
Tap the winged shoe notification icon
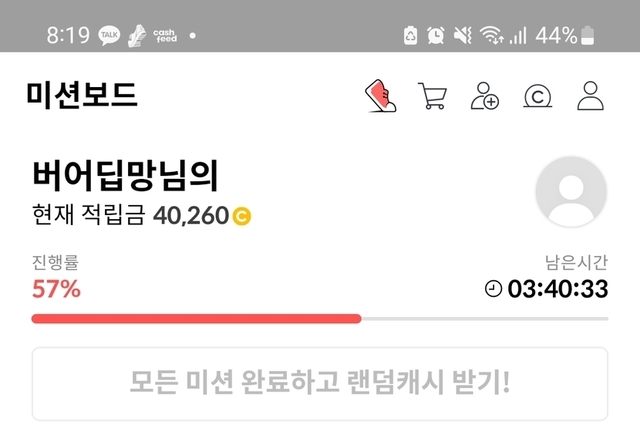click(x=137, y=36)
